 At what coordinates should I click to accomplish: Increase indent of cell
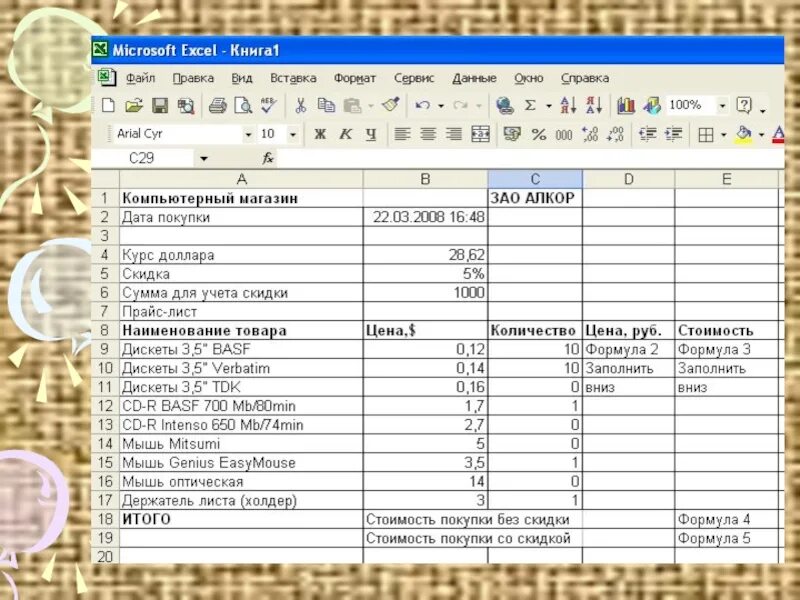pyautogui.click(x=673, y=134)
